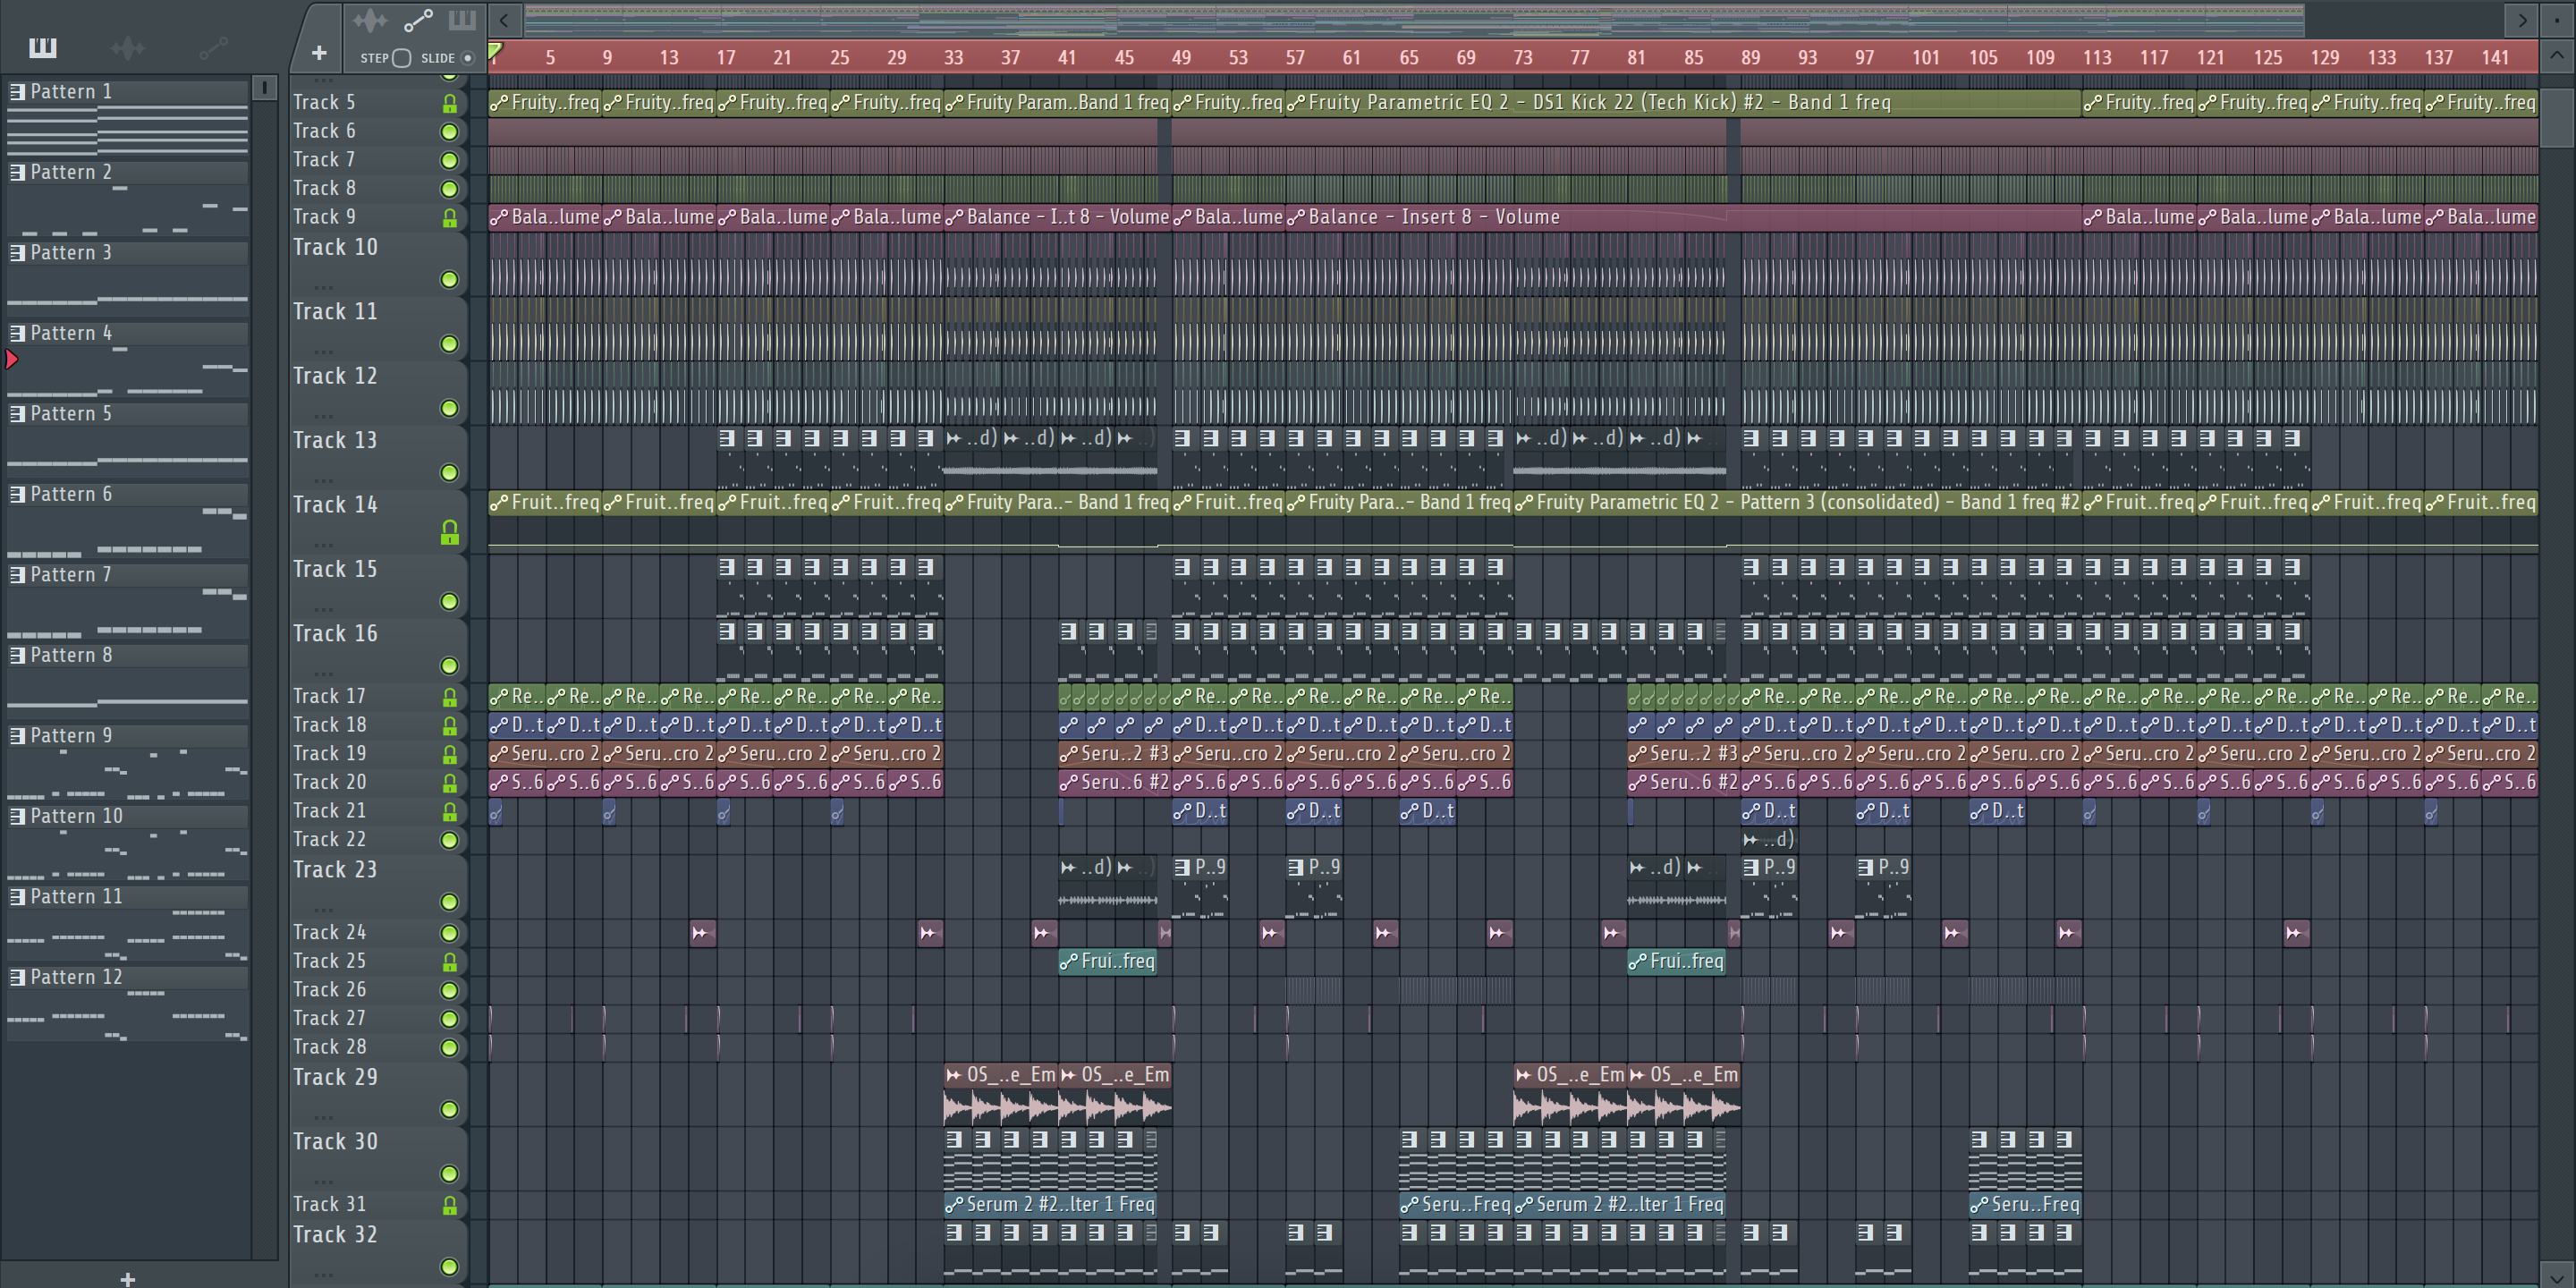Select 'Balance - Insert 8 - Volume' clip on Track 9
The width and height of the screenshot is (2576, 1288).
[x=1684, y=217]
